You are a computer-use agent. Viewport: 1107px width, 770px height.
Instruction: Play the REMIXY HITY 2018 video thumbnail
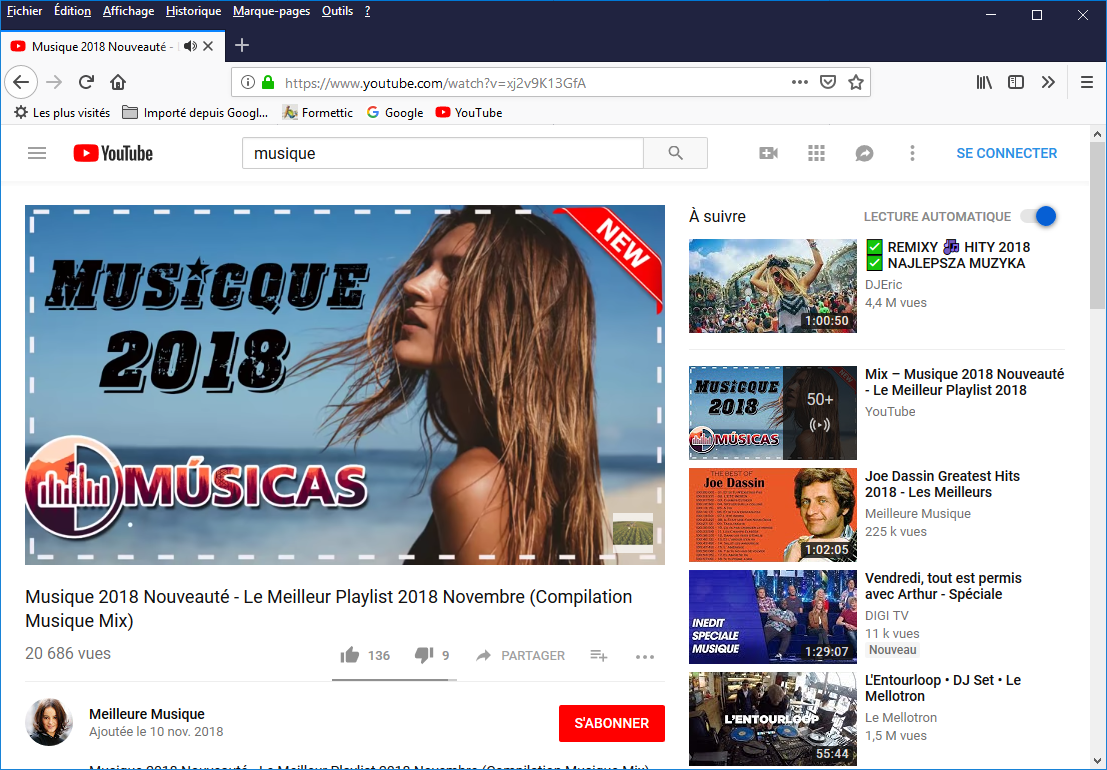coord(772,286)
